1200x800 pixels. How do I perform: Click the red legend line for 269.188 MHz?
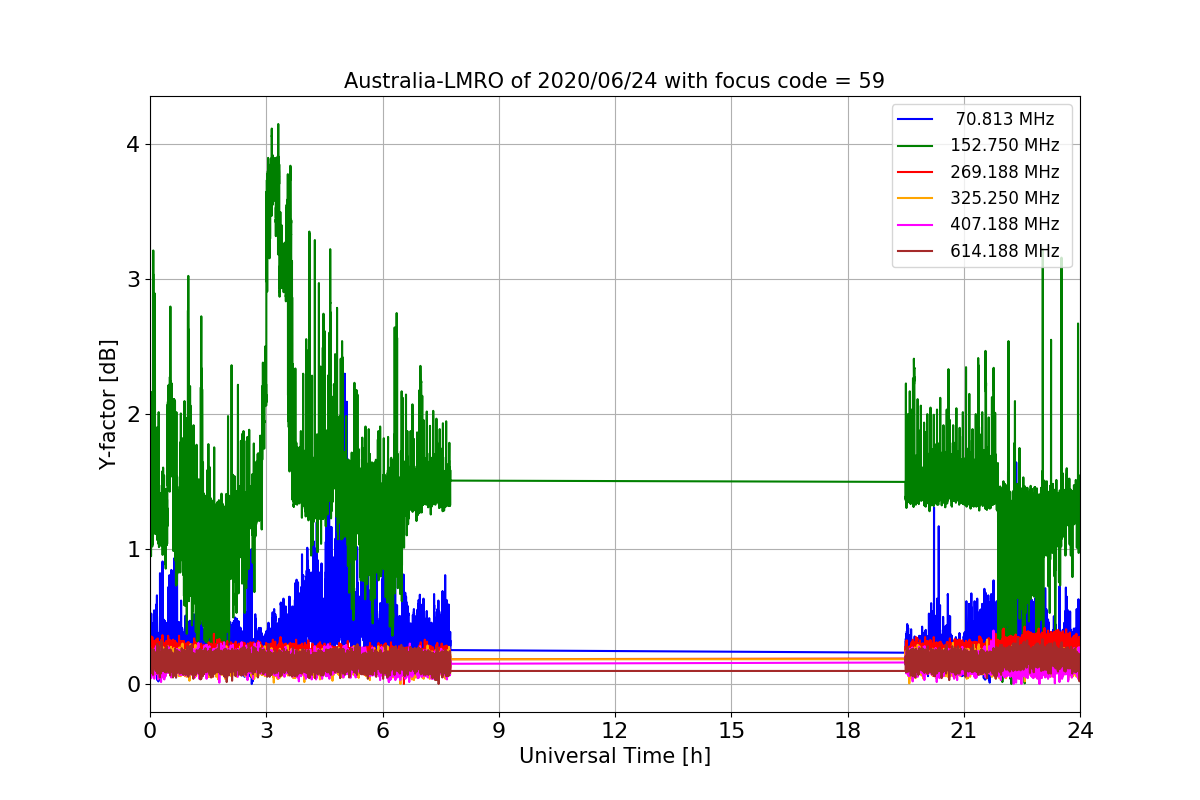coord(916,172)
